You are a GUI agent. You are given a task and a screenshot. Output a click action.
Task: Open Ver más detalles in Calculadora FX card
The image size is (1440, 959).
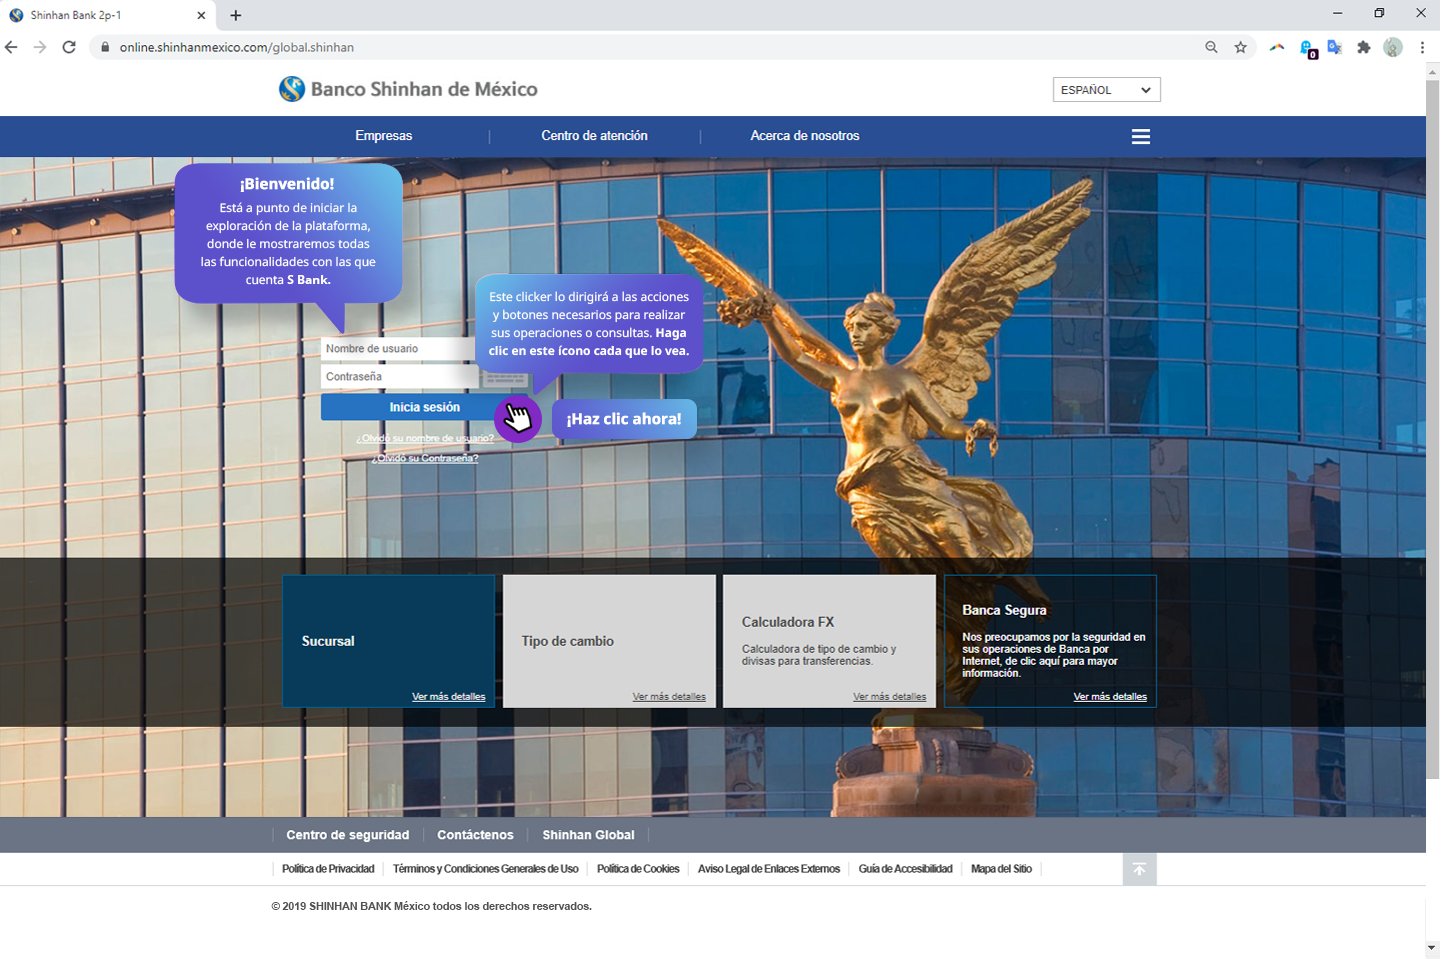coord(889,697)
